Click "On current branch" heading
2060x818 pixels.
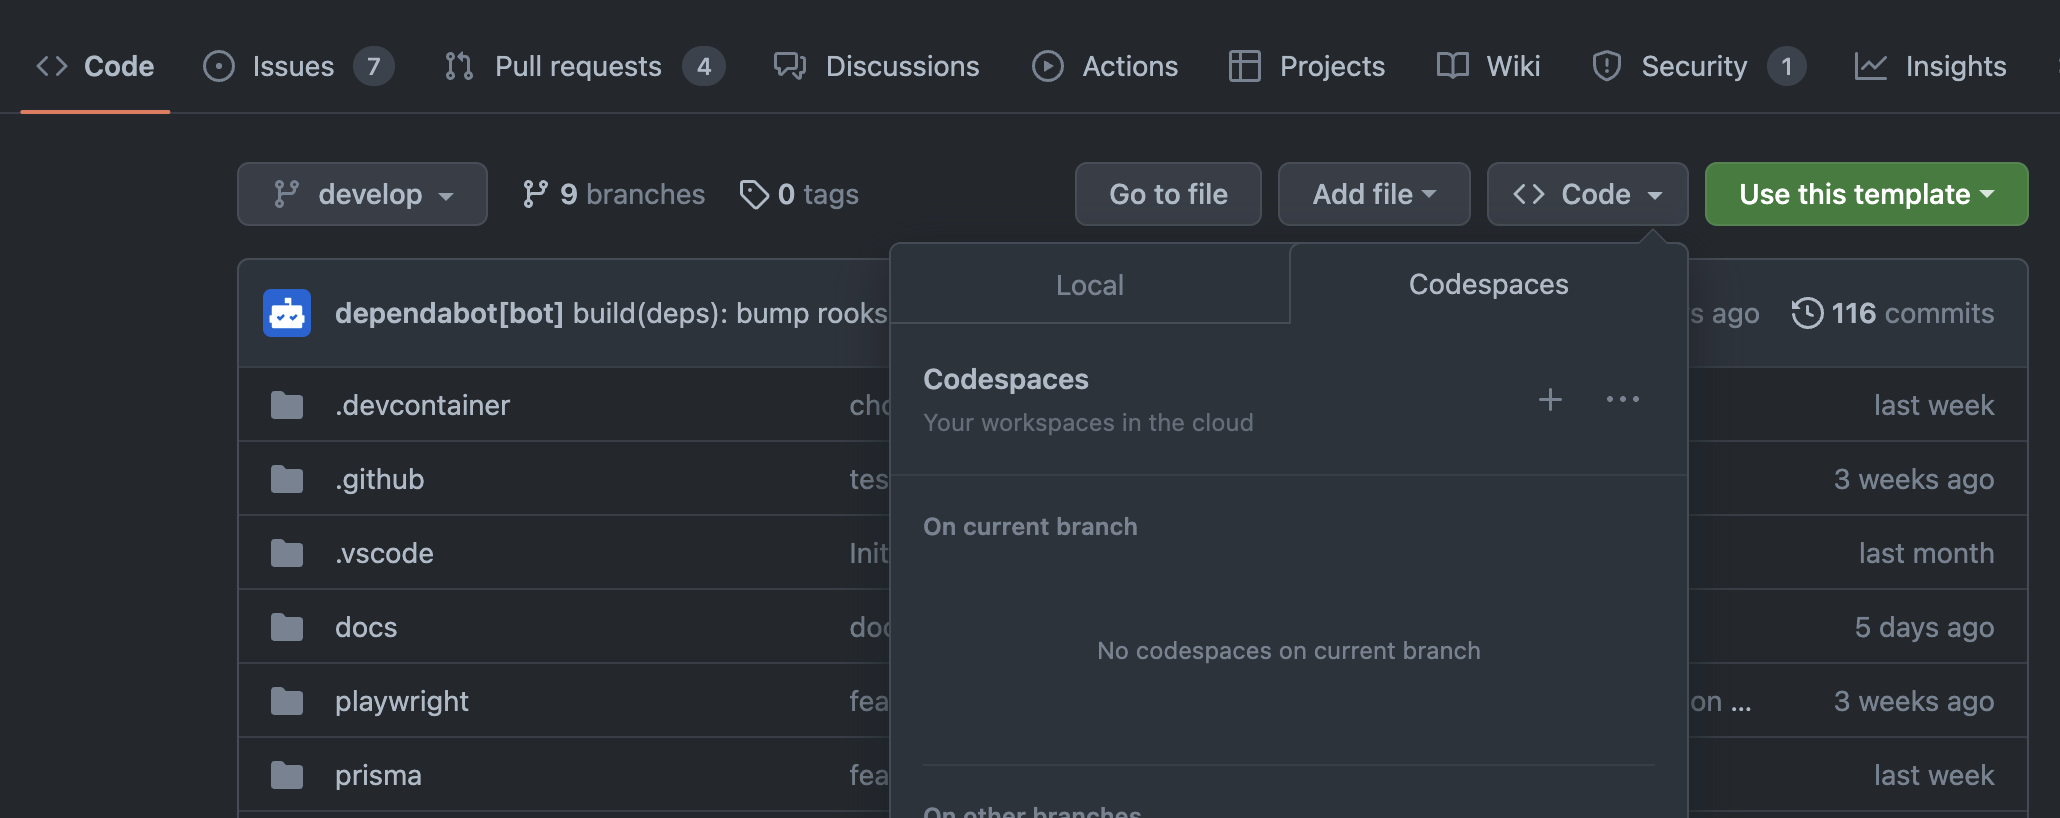point(1030,526)
